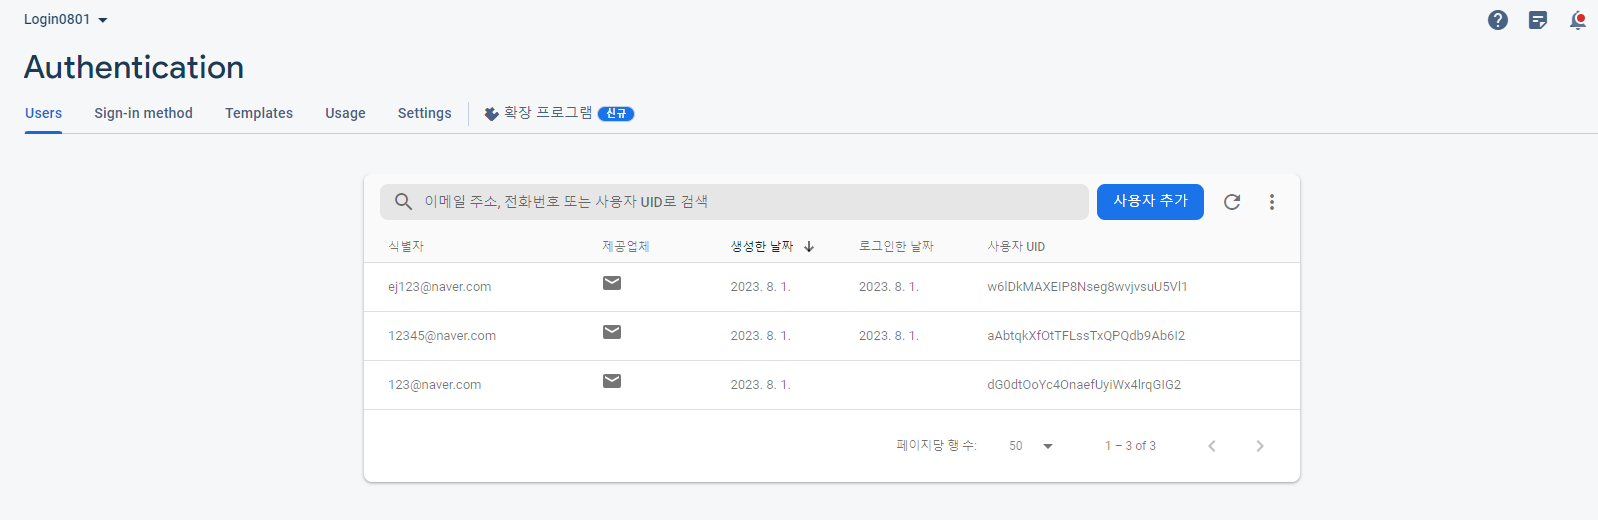Image resolution: width=1598 pixels, height=520 pixels.
Task: Open the Settings tab
Action: click(x=425, y=113)
